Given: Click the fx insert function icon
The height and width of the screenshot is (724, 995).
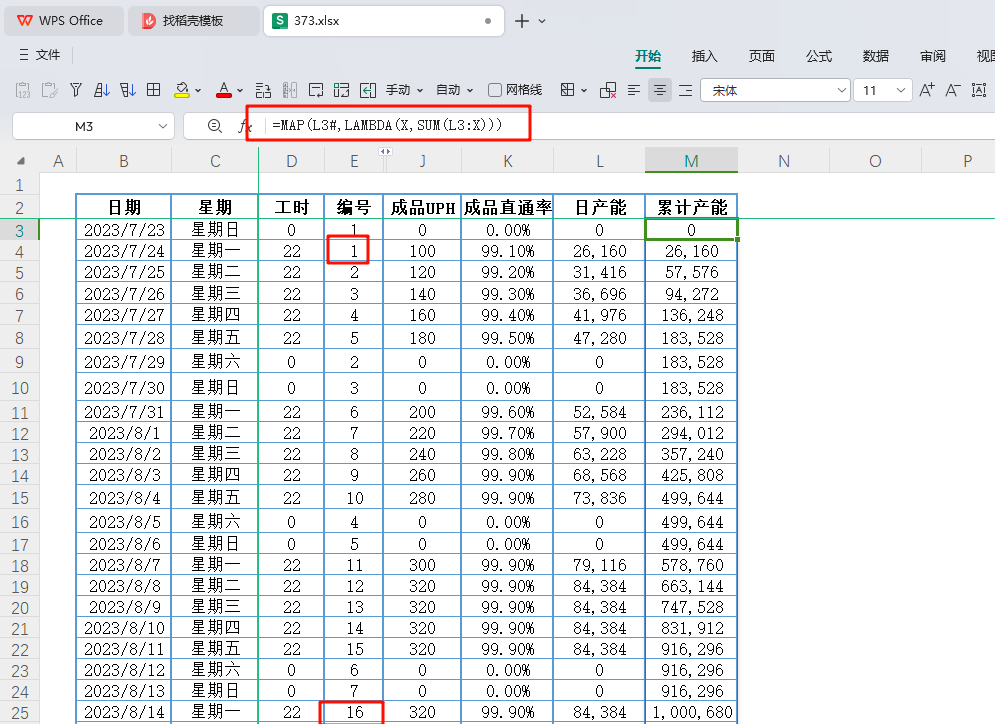Looking at the screenshot, I should click(x=245, y=126).
